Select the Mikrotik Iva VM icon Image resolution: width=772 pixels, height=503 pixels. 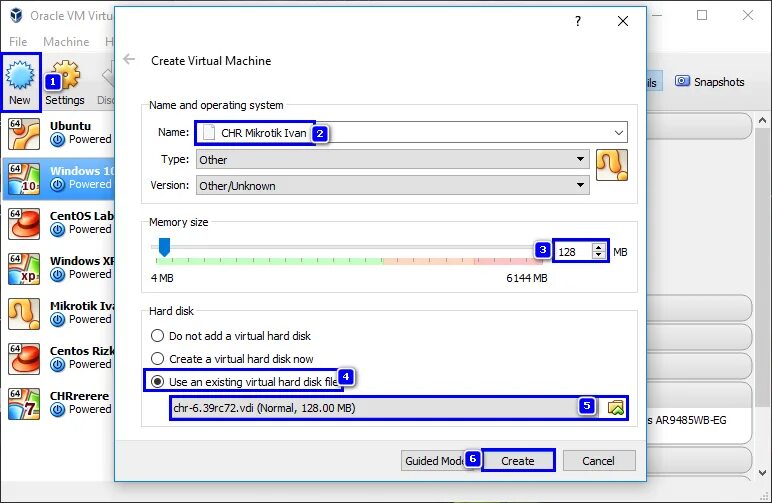pos(24,314)
